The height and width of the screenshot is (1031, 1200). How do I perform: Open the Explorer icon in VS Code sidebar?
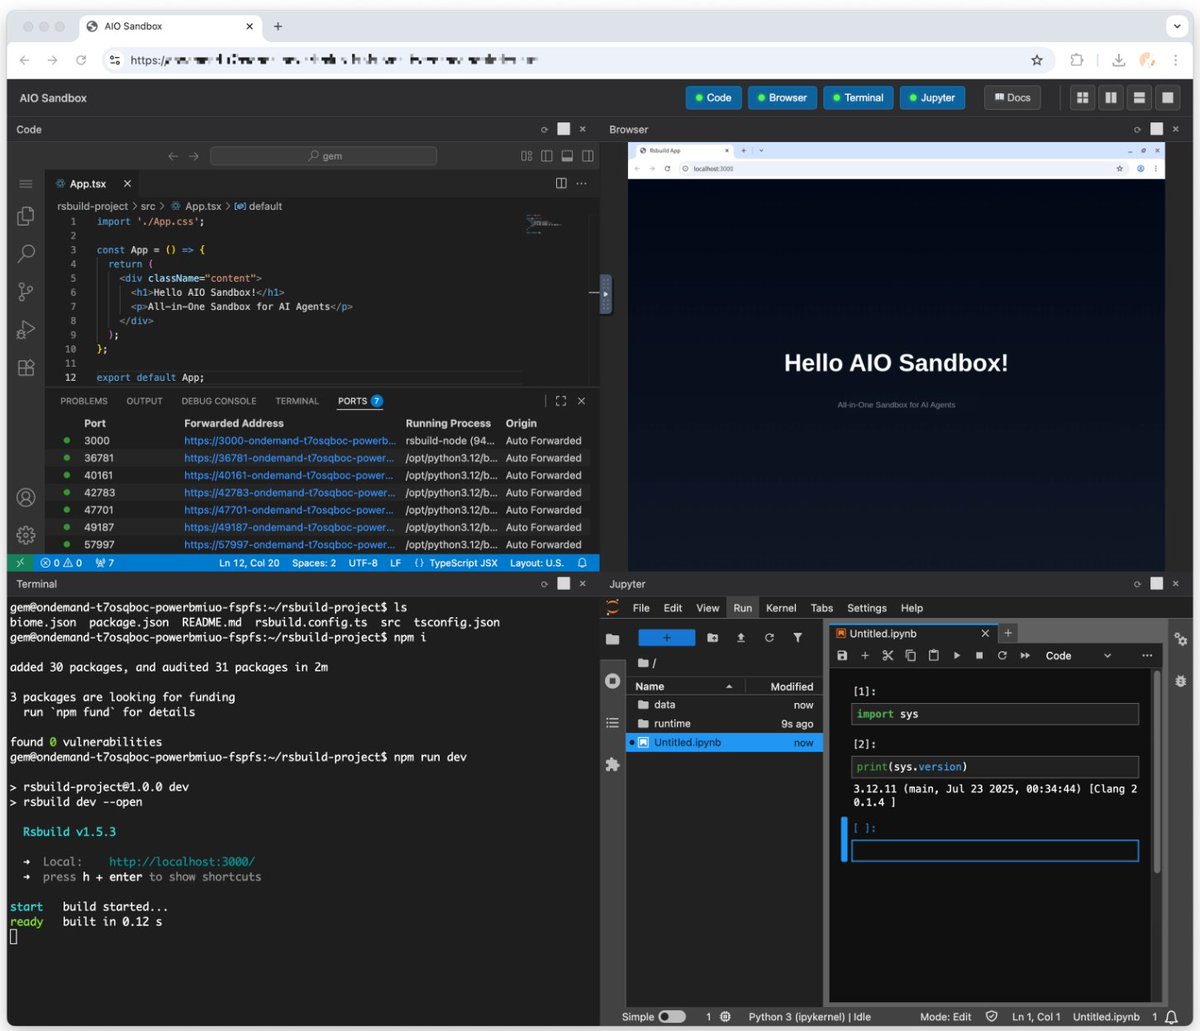pos(26,216)
